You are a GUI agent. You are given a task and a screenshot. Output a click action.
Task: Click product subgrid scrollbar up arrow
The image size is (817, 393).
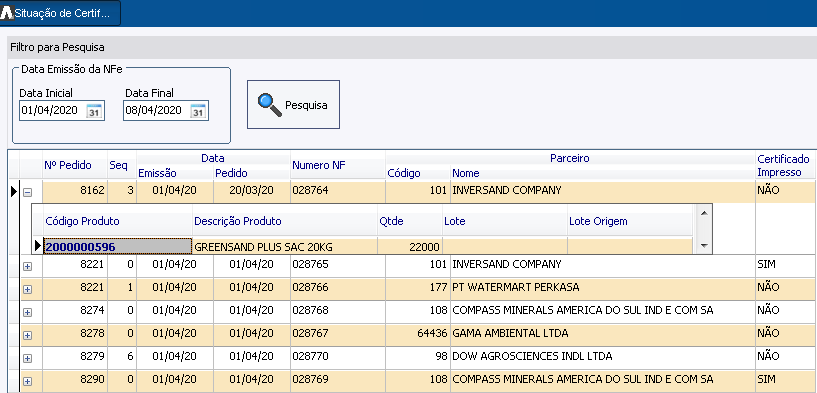(x=704, y=213)
